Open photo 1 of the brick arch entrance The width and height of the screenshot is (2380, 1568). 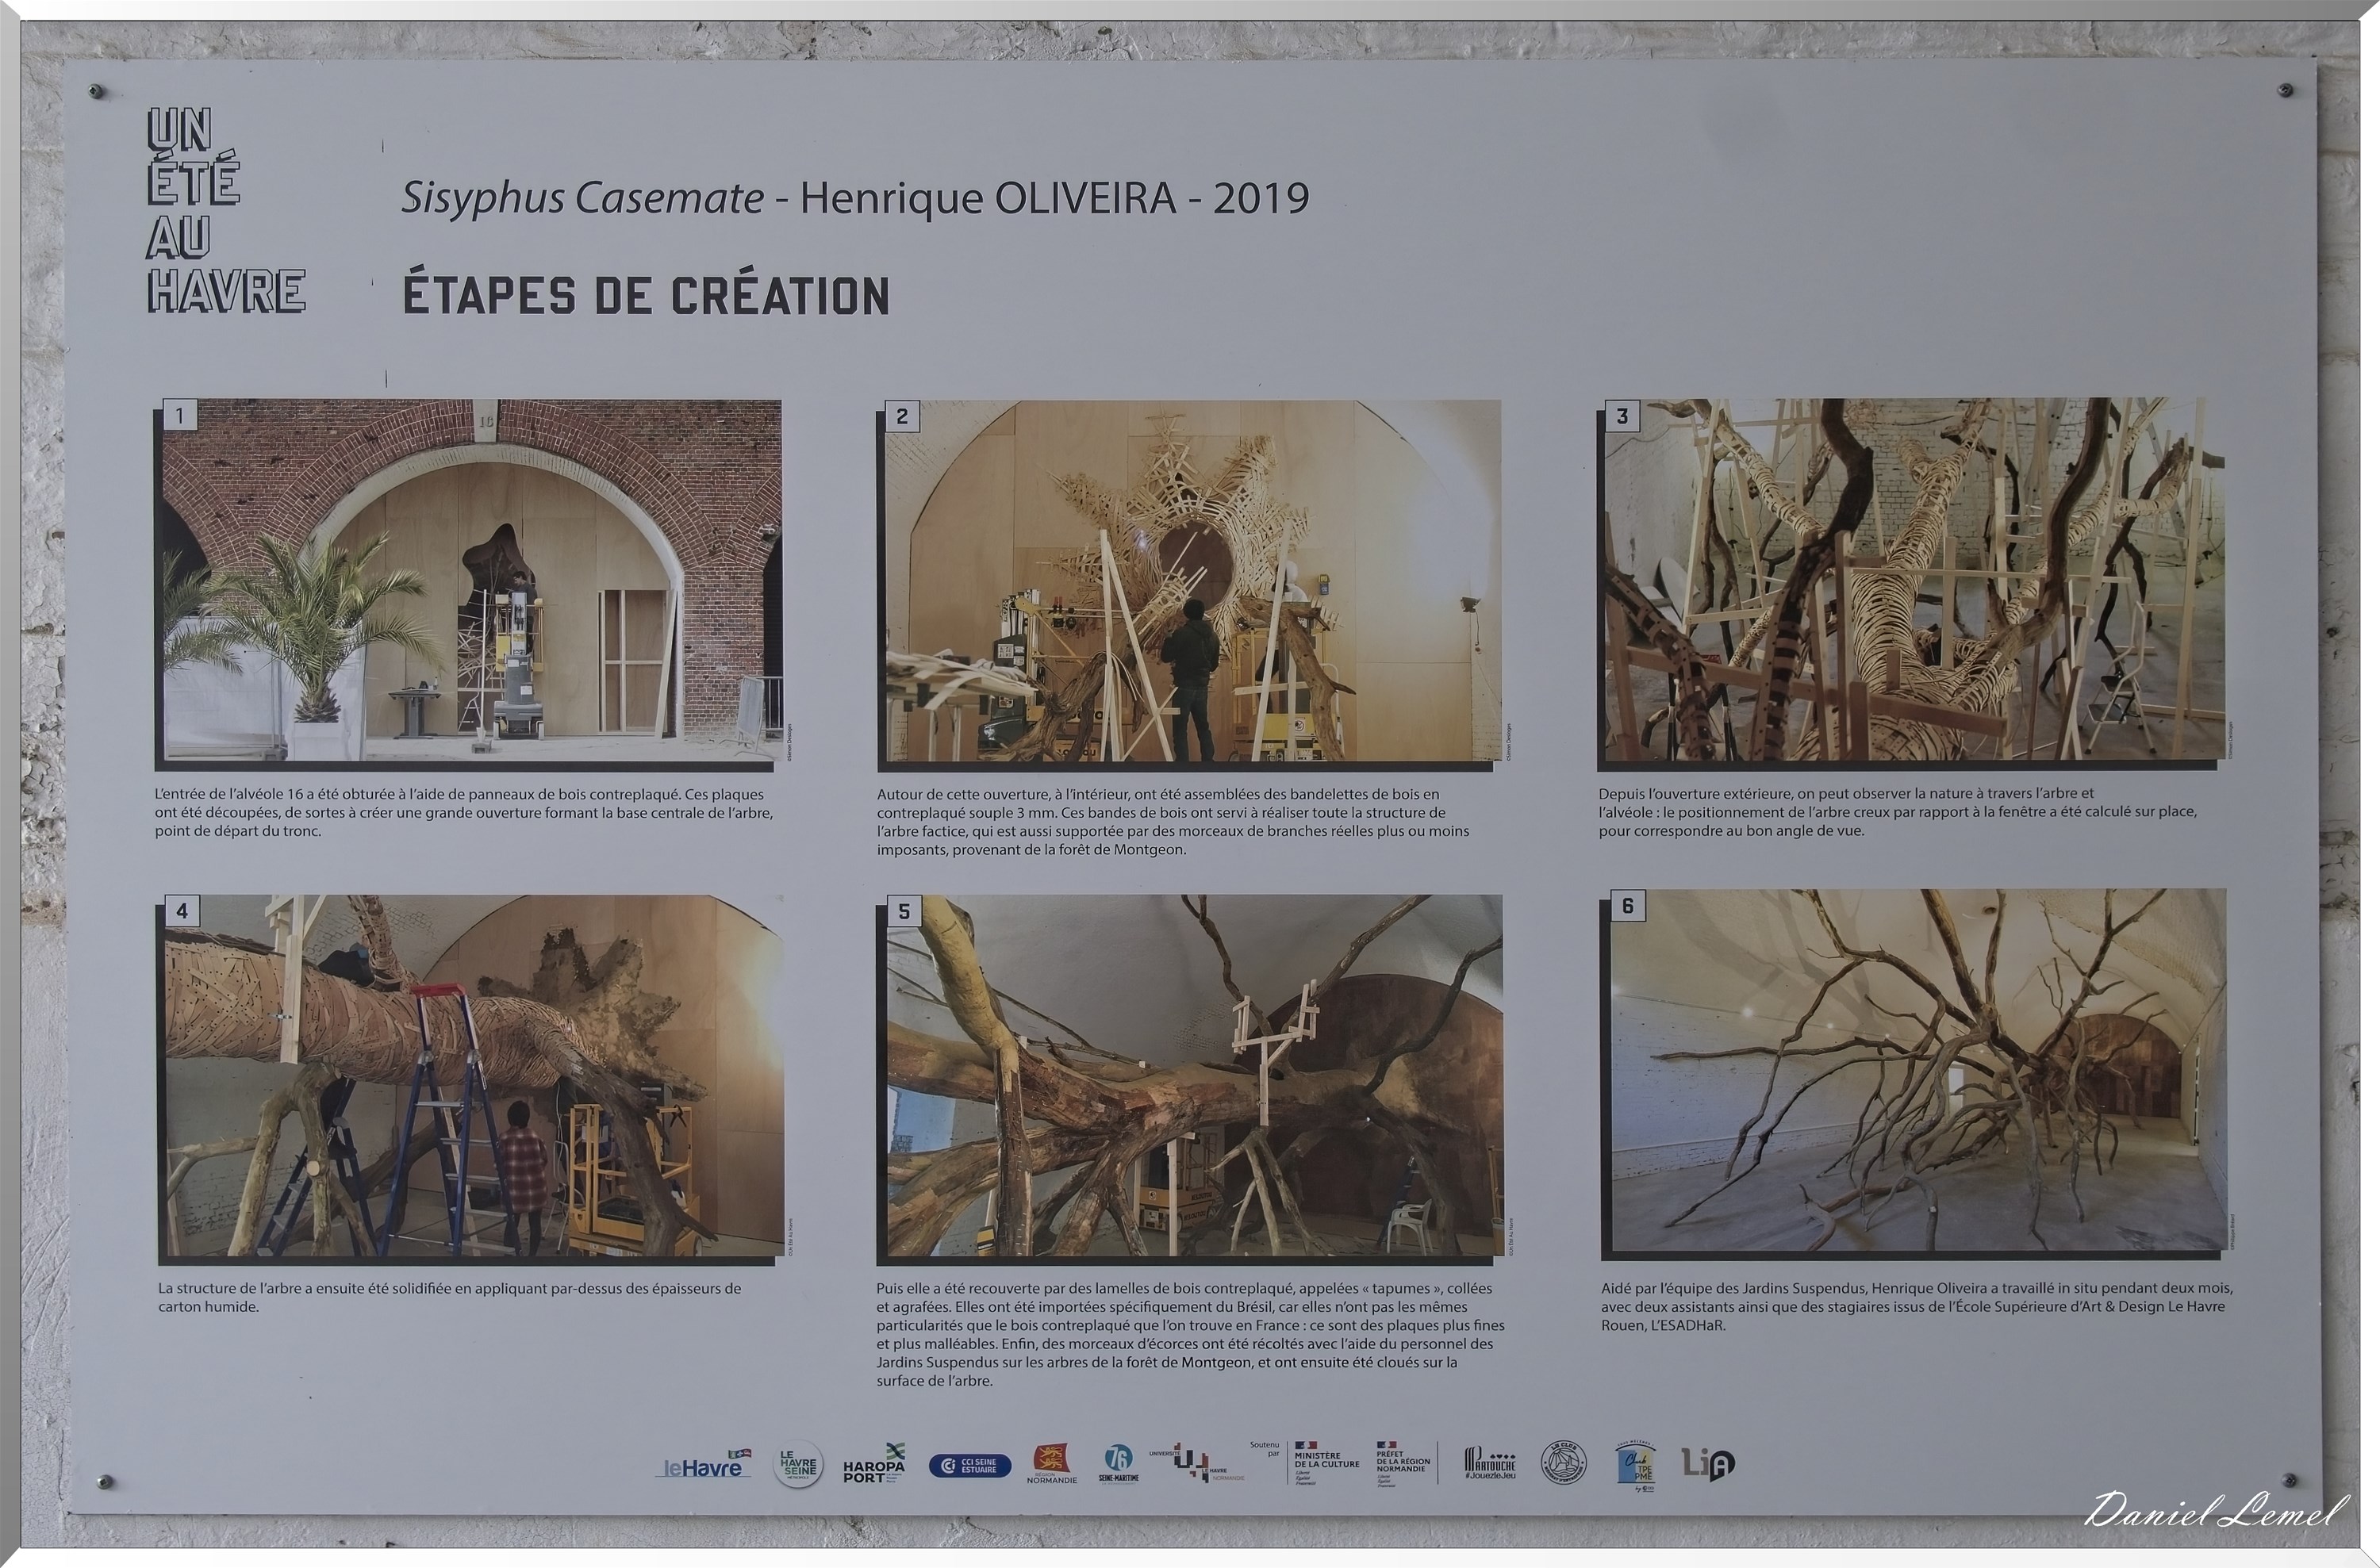tap(471, 581)
